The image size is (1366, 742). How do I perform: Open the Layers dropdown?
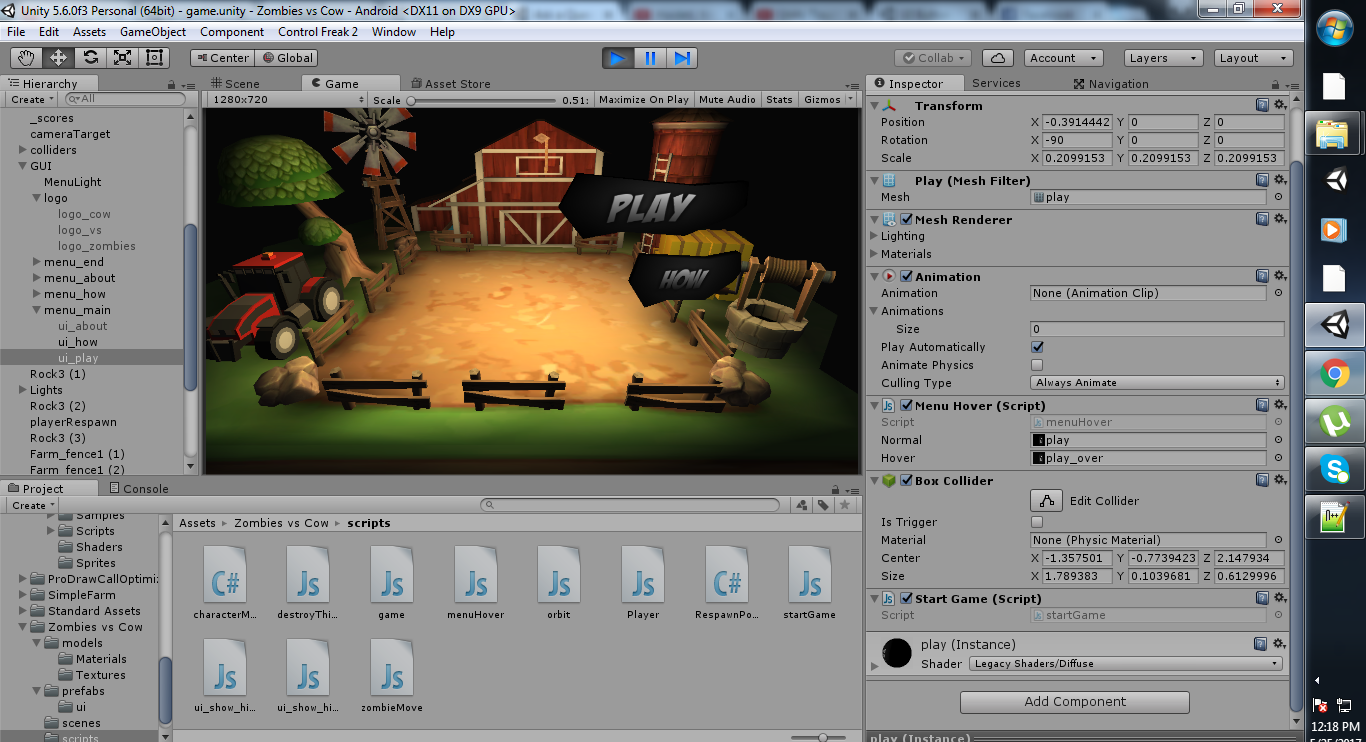(x=1161, y=58)
